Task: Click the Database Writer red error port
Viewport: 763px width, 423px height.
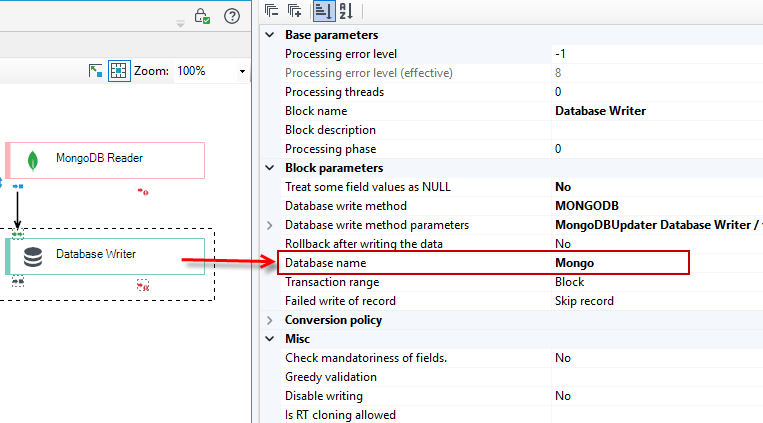Action: (x=143, y=286)
